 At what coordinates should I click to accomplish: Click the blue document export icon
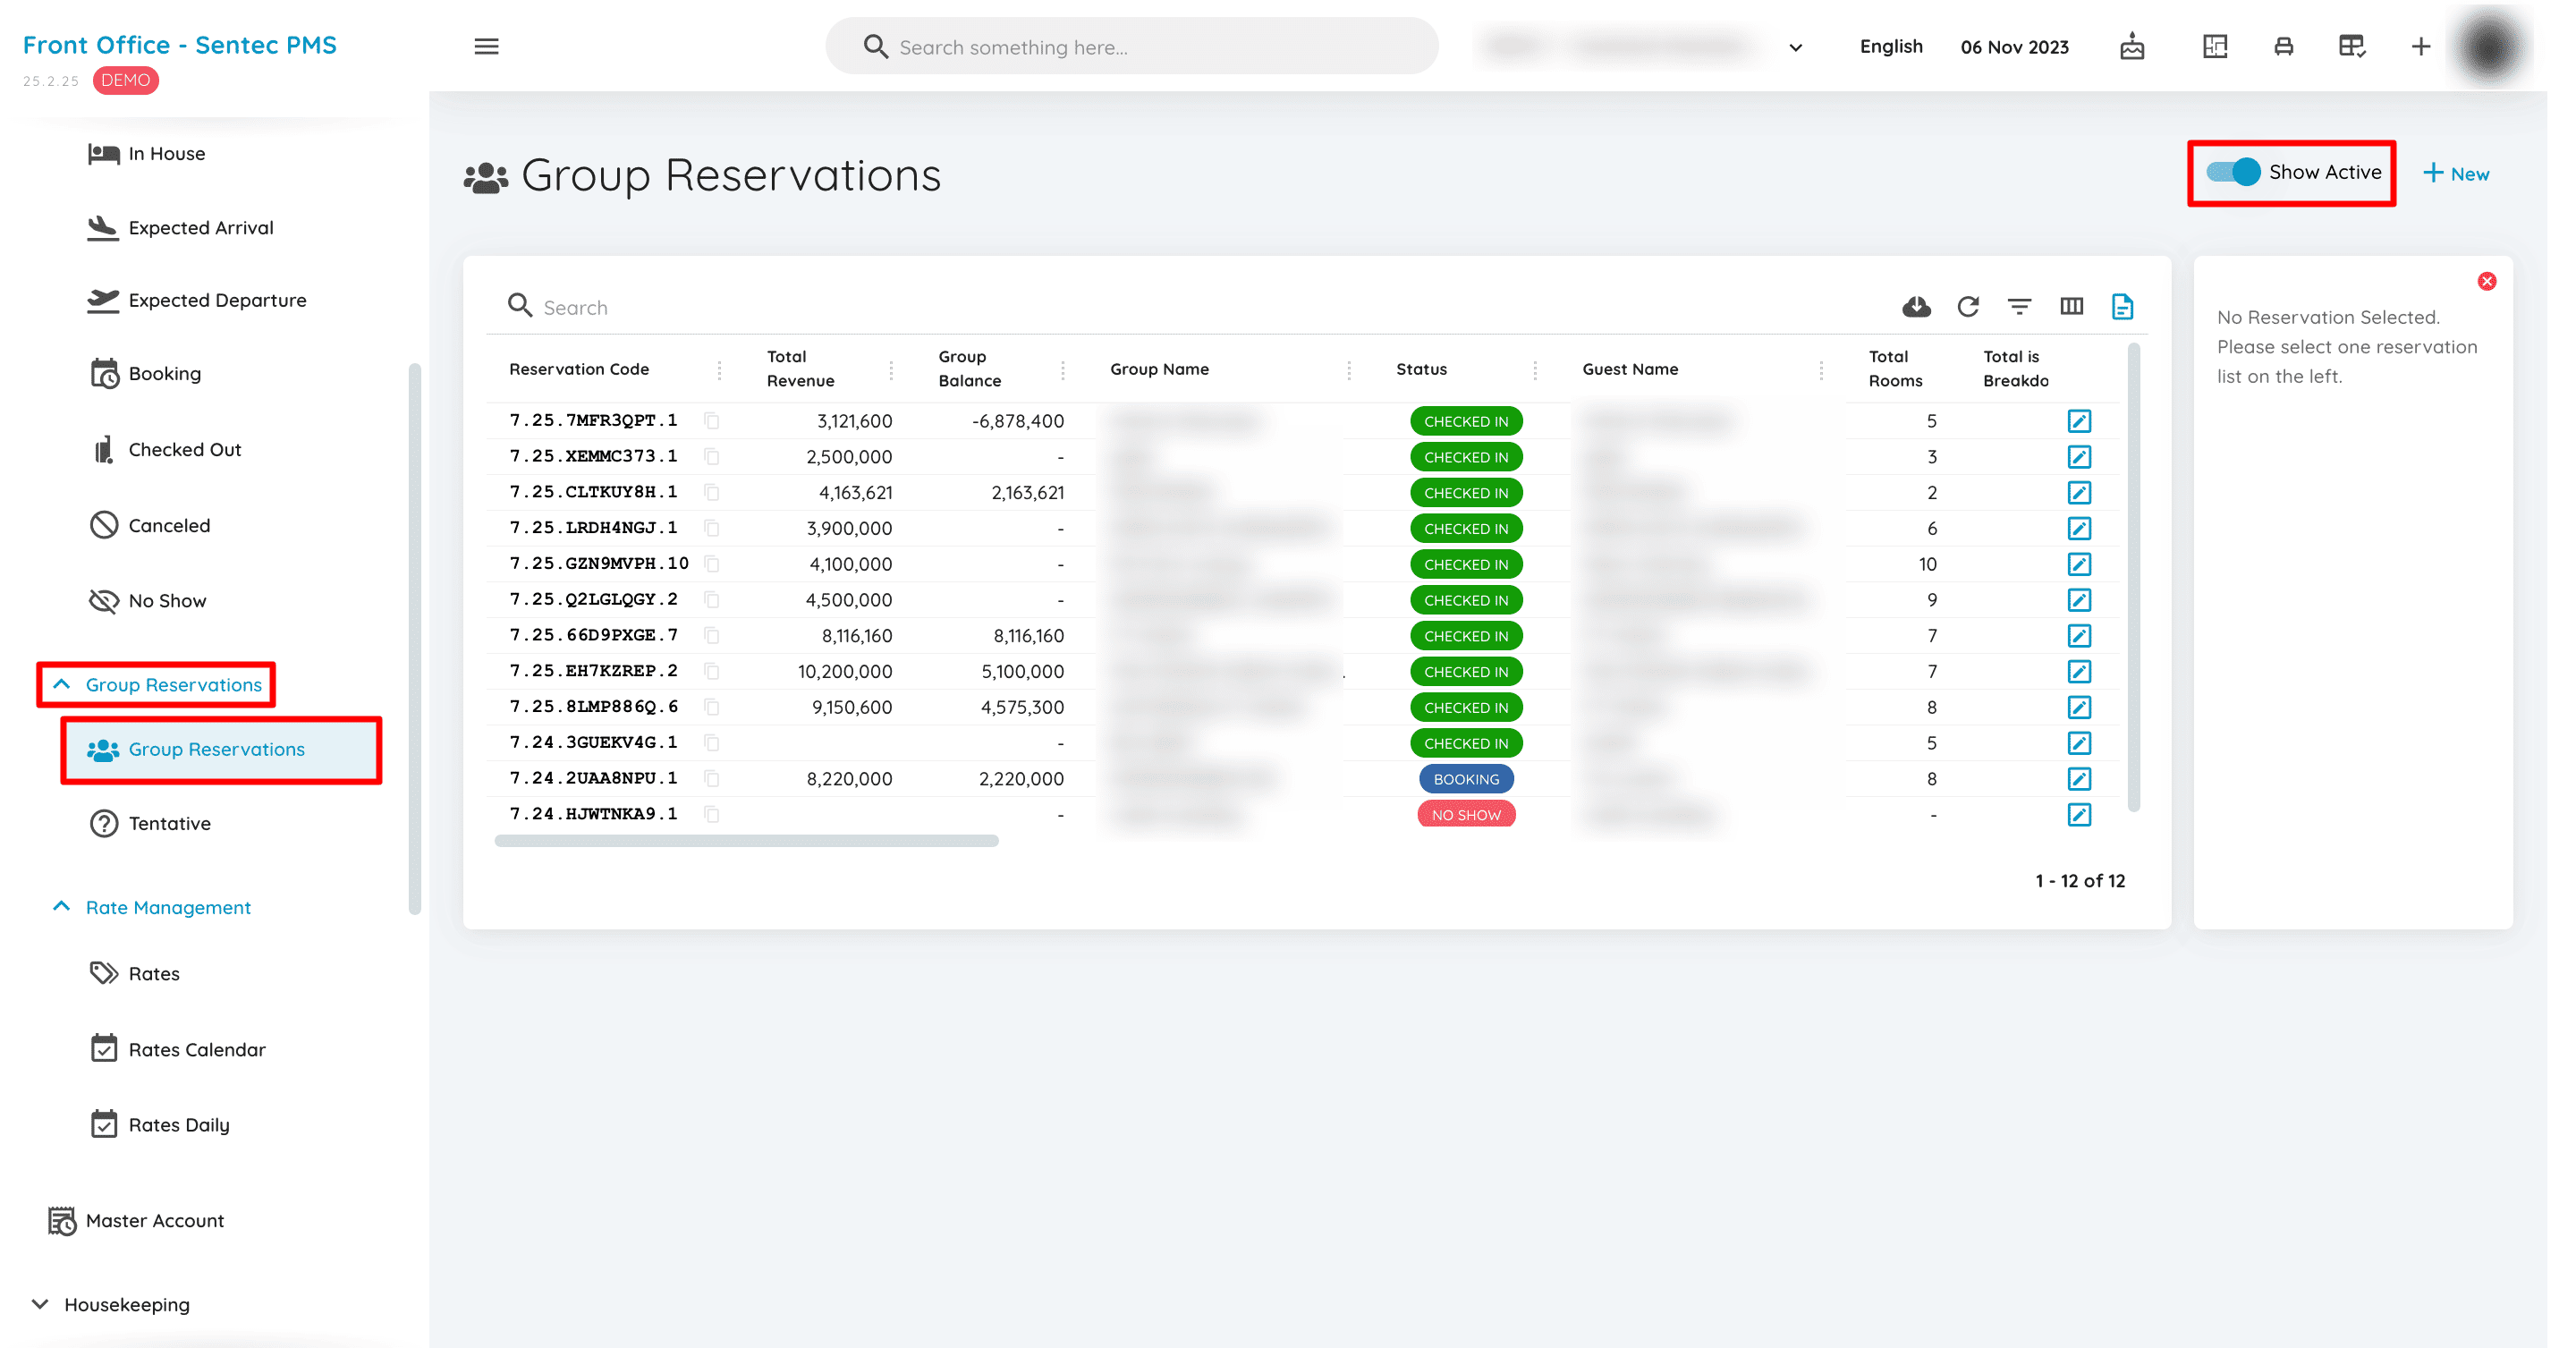[x=2122, y=306]
